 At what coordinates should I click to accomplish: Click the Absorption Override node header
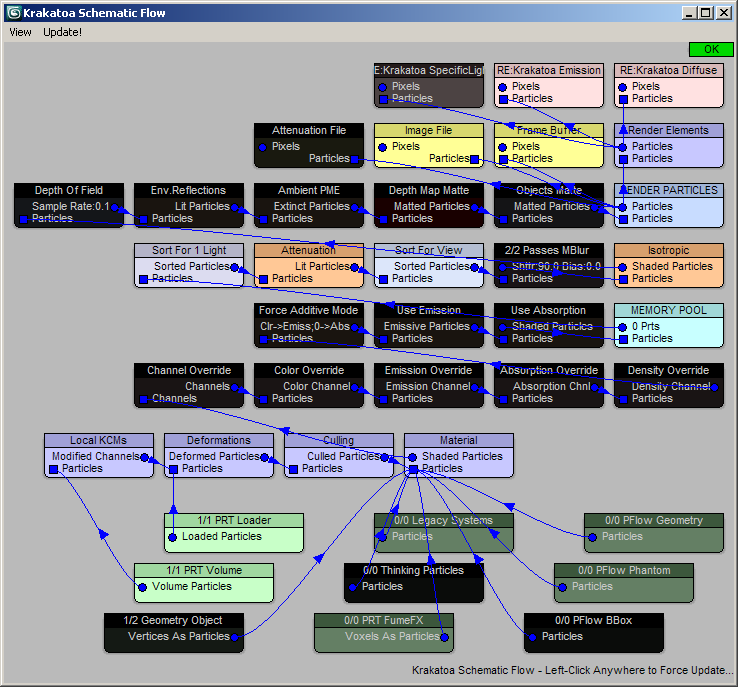point(549,370)
